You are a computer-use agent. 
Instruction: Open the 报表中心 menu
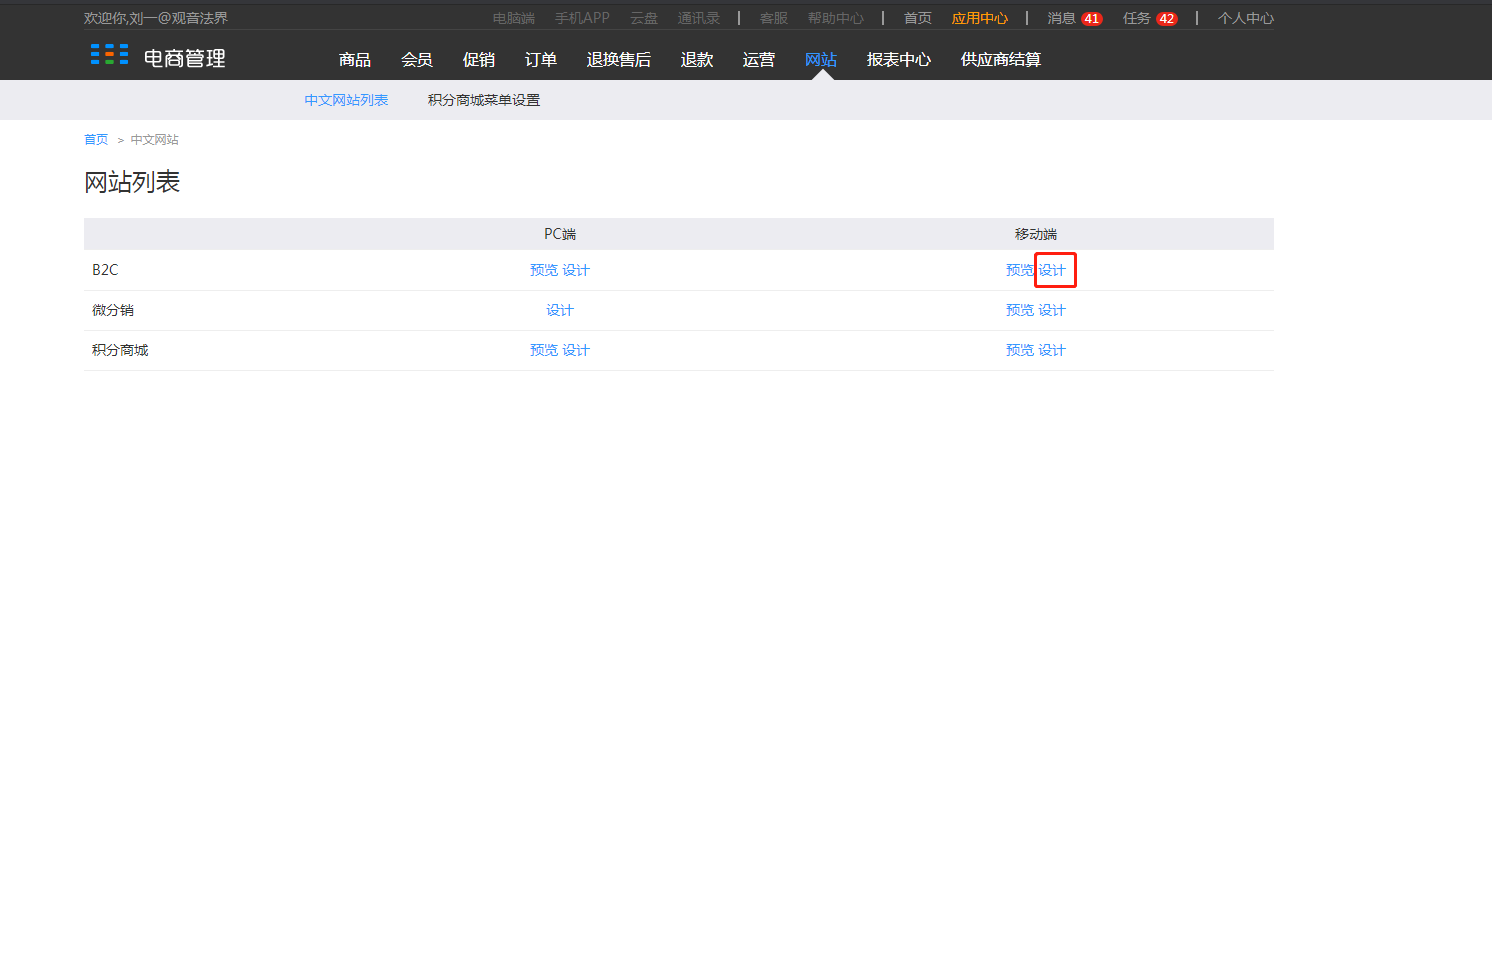[899, 60]
